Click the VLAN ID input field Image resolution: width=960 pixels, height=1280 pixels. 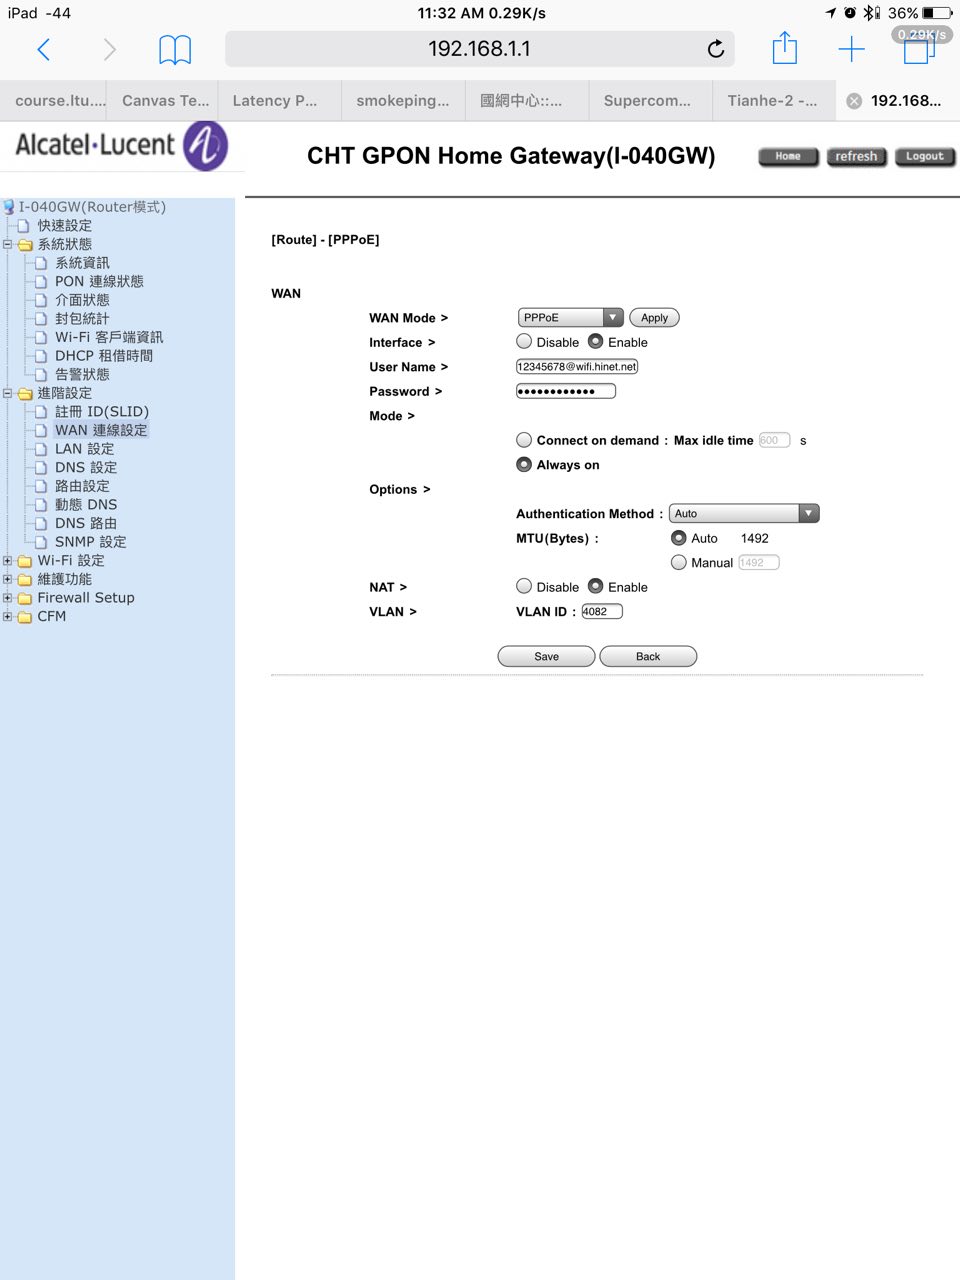click(x=602, y=612)
